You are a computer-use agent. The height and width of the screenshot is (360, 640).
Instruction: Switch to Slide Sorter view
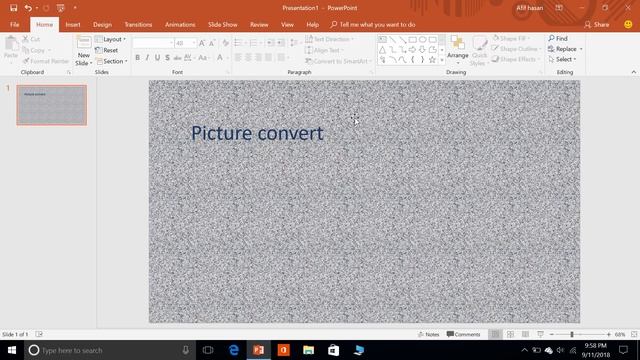point(510,334)
